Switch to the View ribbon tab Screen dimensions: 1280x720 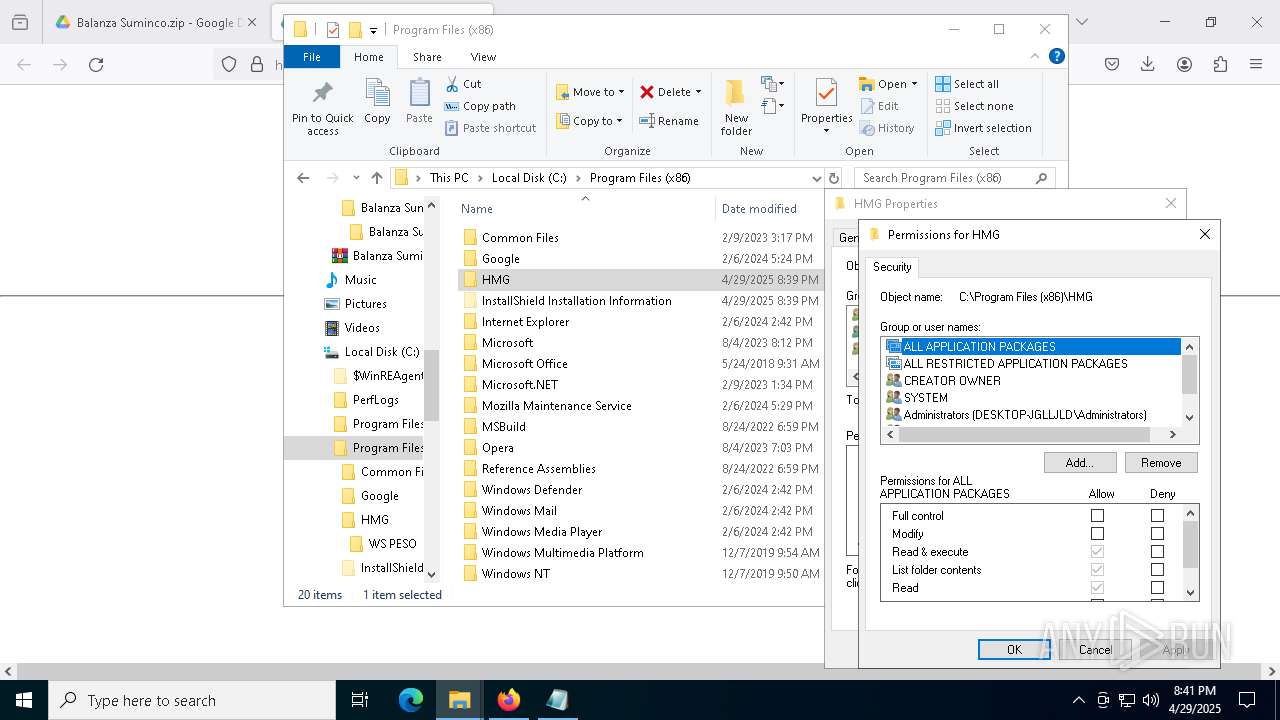483,57
